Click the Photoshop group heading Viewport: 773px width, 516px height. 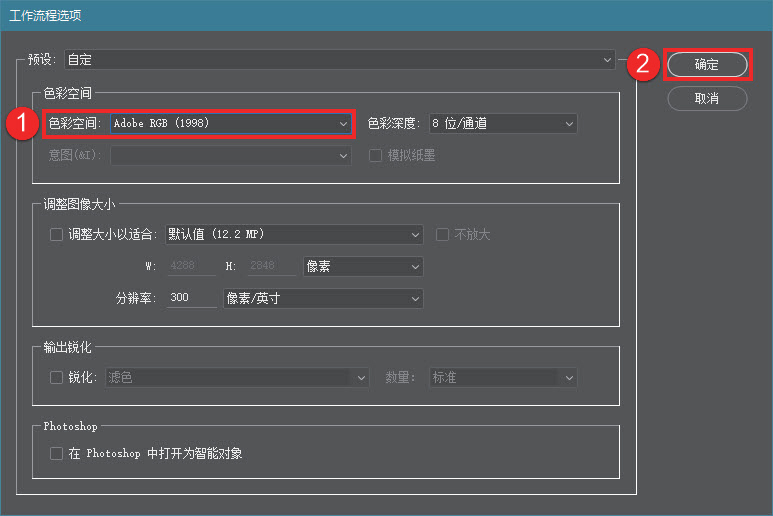[x=70, y=426]
